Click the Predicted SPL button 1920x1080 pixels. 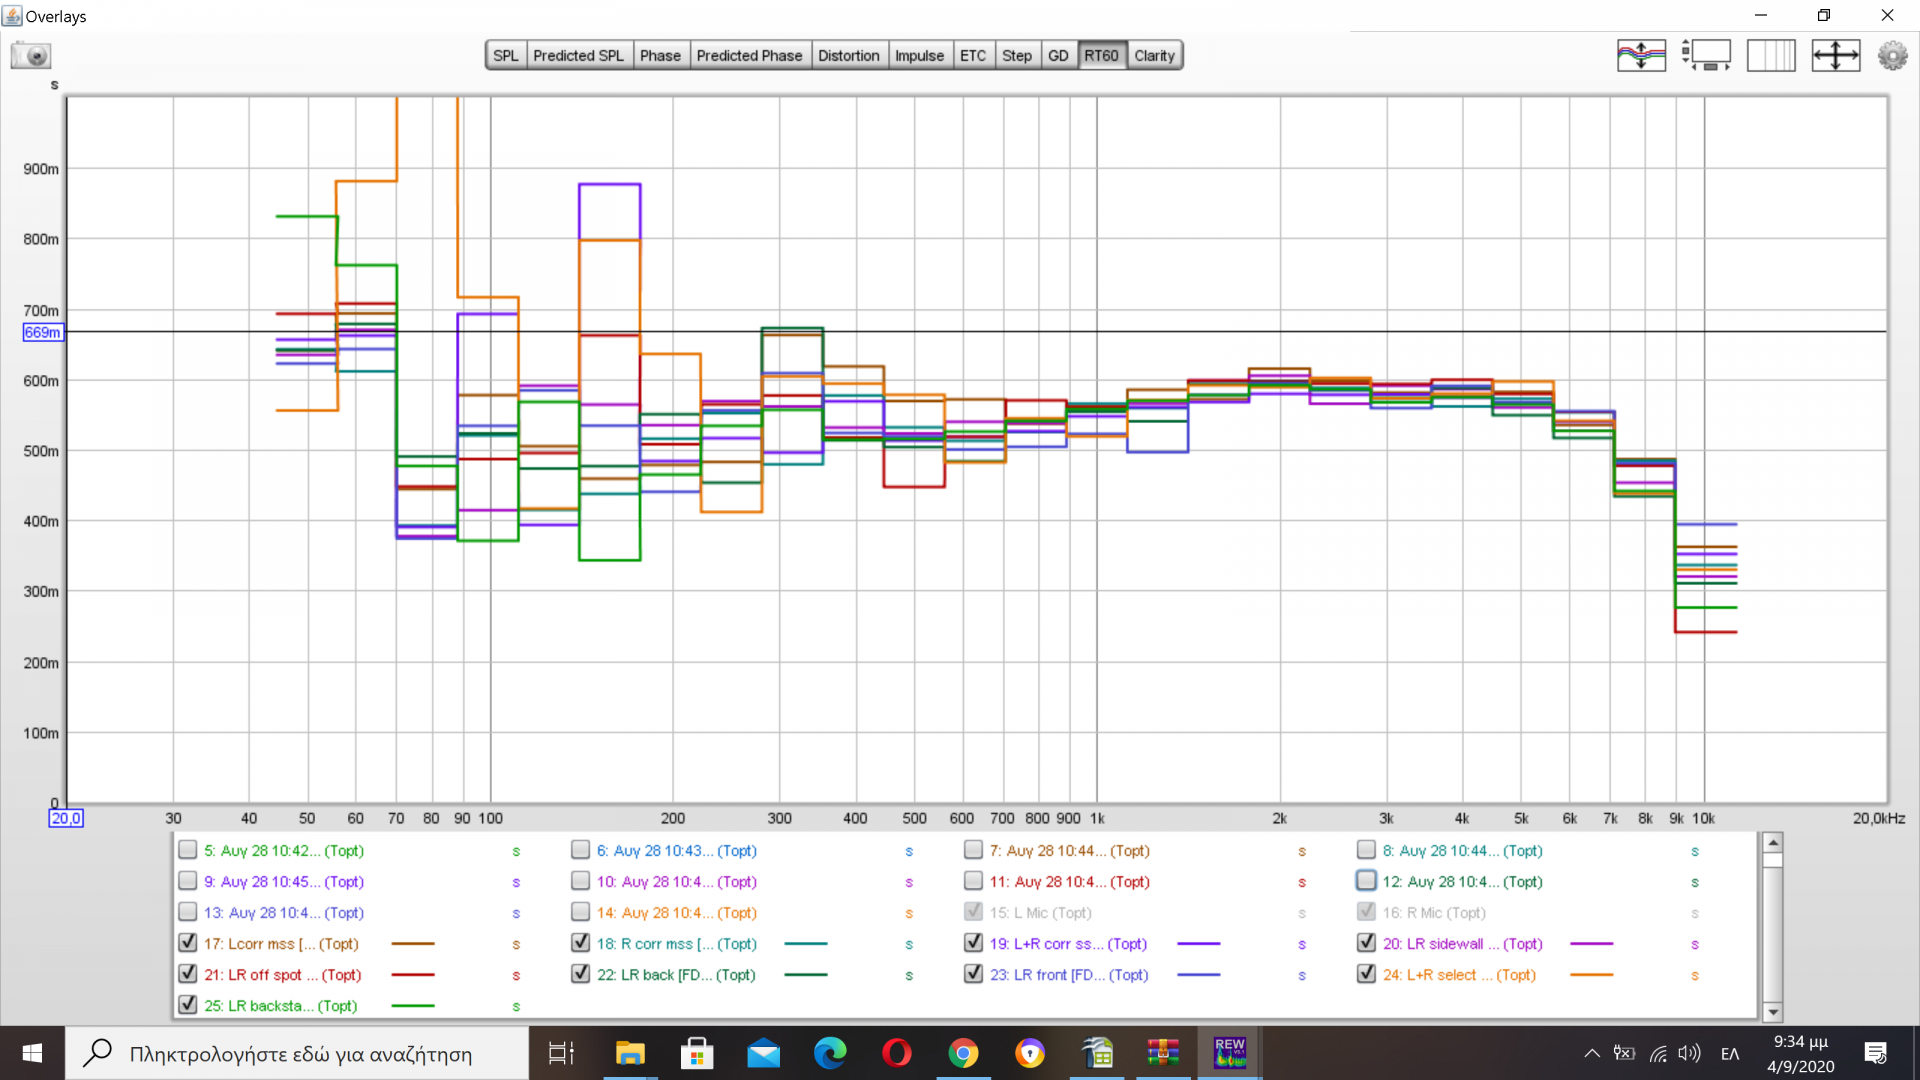pos(578,56)
